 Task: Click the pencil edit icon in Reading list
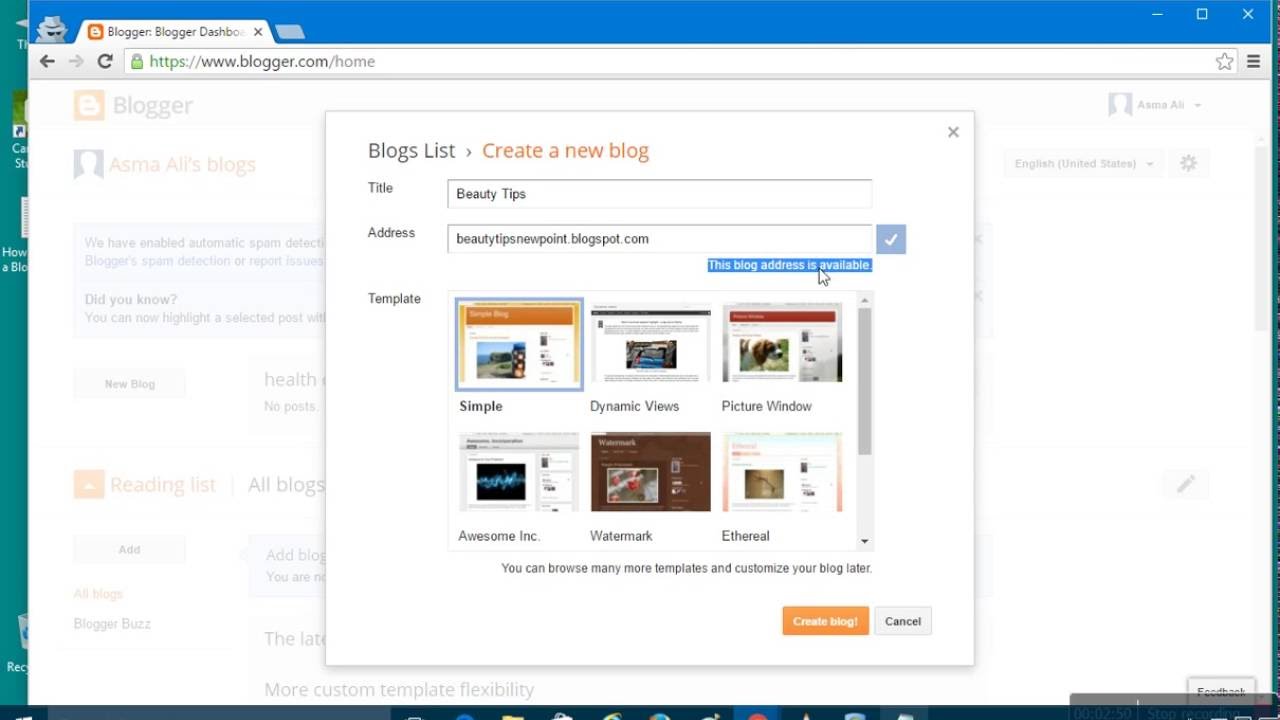1186,484
